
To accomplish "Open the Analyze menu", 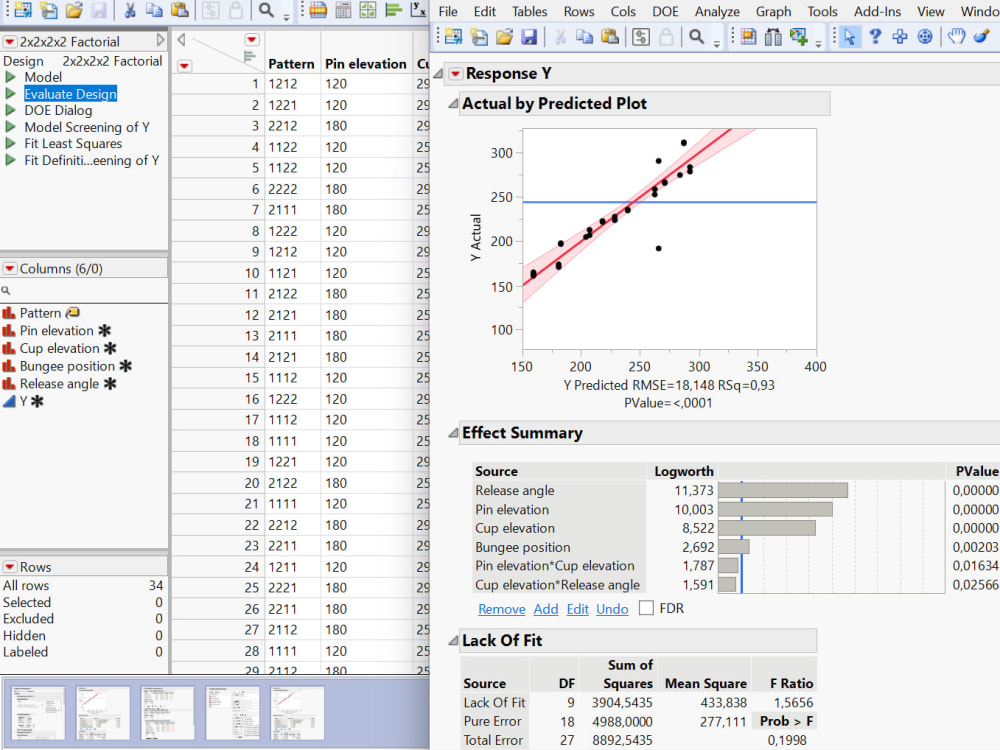I will click(717, 11).
